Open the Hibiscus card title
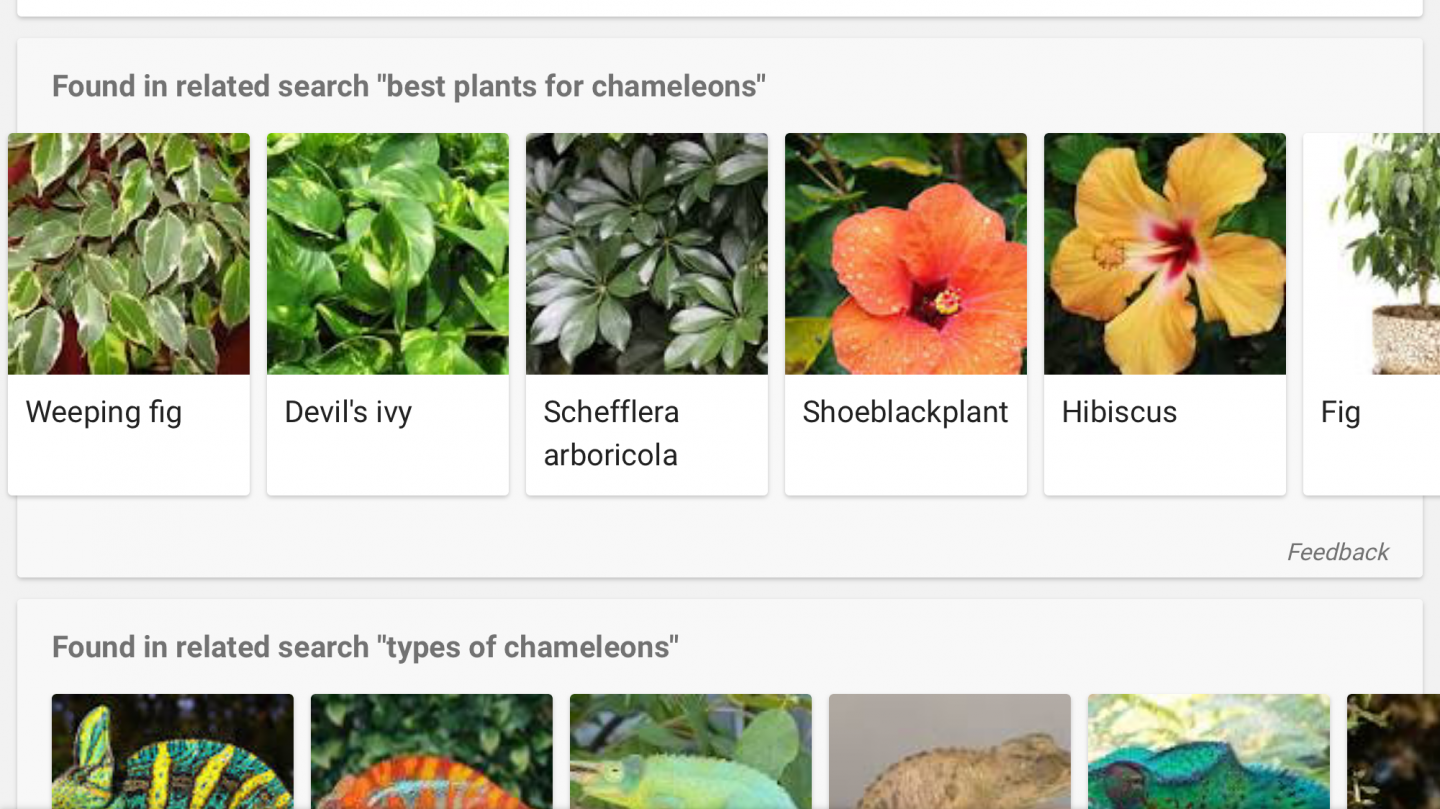The height and width of the screenshot is (809, 1440). point(1119,412)
